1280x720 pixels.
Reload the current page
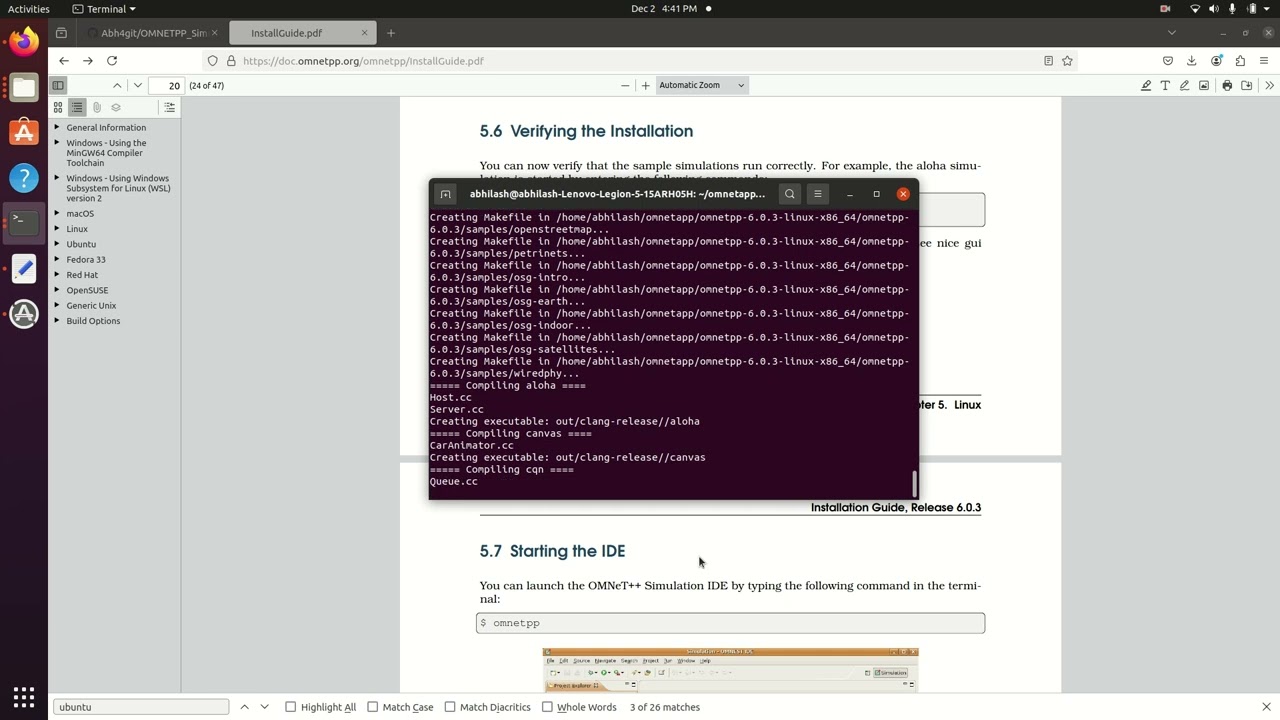112,61
